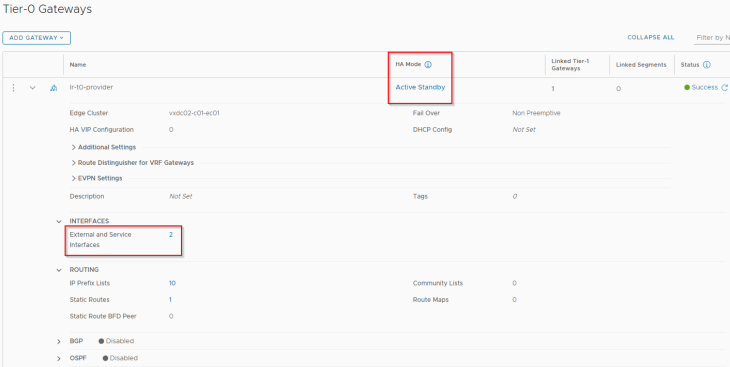The width and height of the screenshot is (730, 367).
Task: Expand the BGP section
Action: (59, 341)
